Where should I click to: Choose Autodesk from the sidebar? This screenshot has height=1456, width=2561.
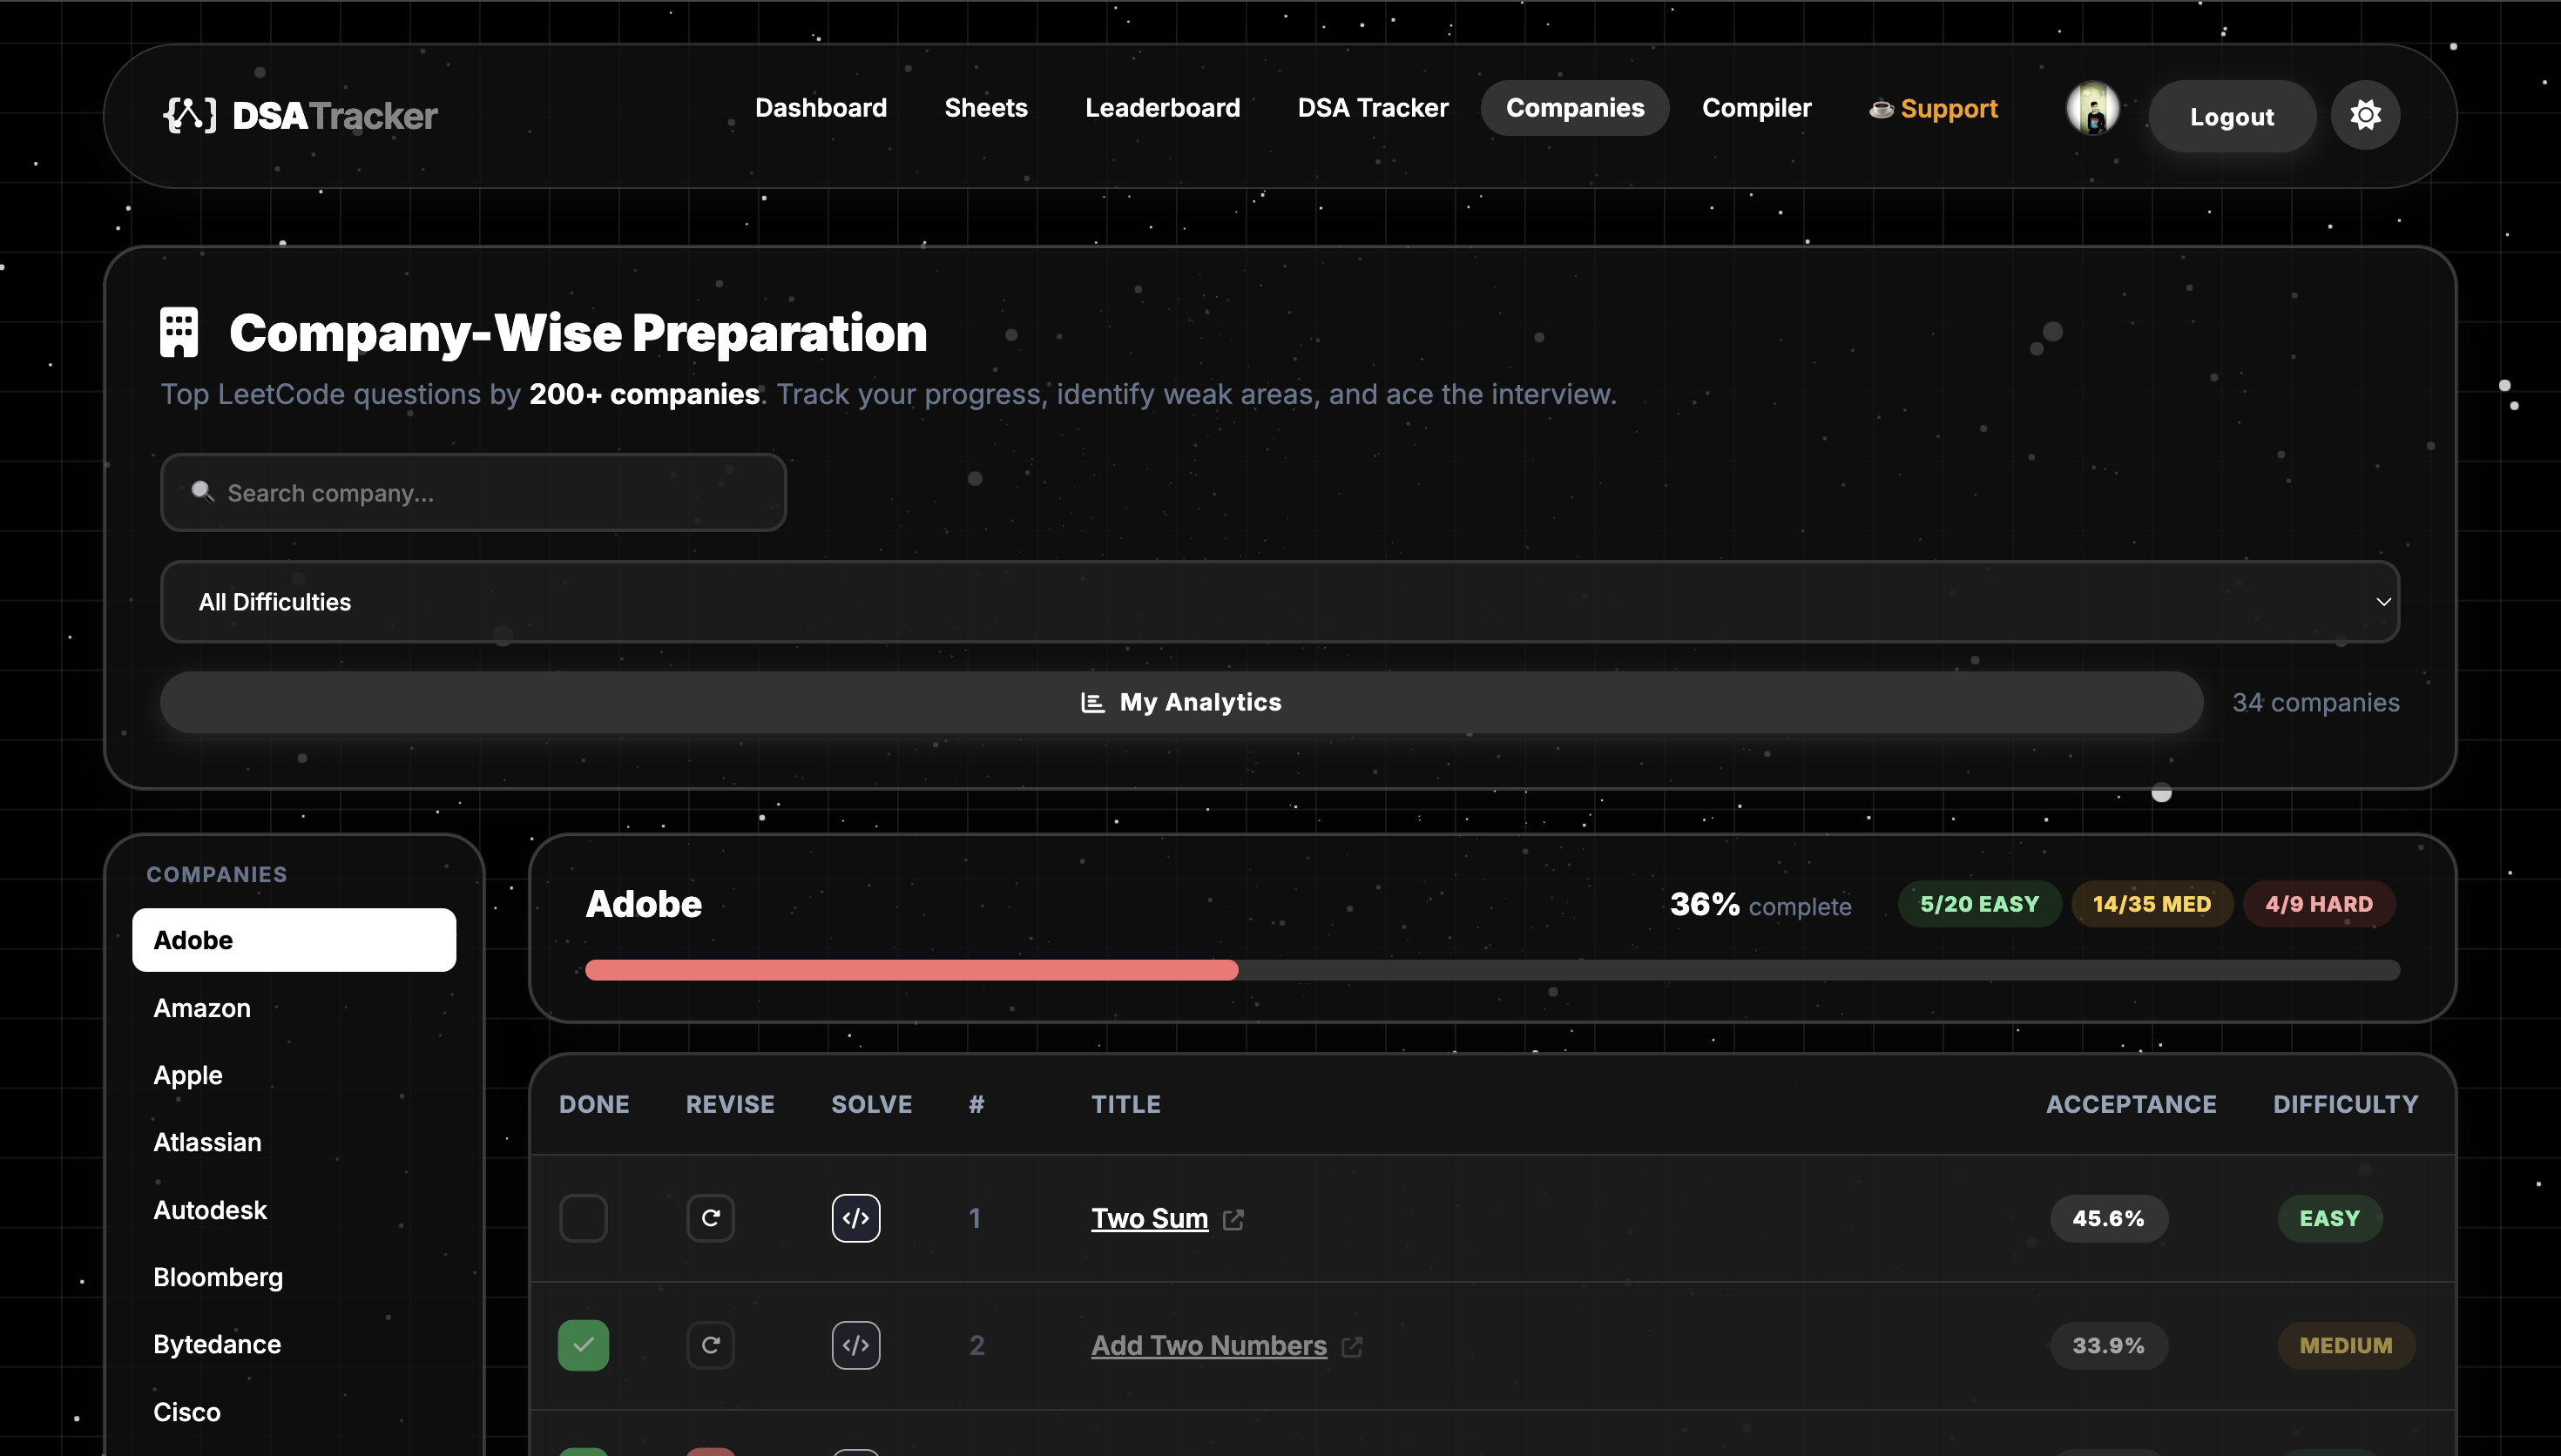point(294,1209)
